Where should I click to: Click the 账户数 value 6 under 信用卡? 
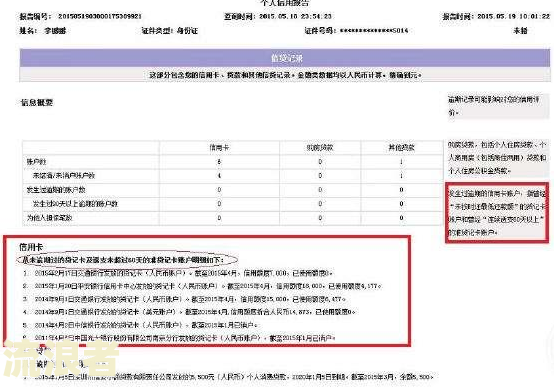click(x=219, y=162)
